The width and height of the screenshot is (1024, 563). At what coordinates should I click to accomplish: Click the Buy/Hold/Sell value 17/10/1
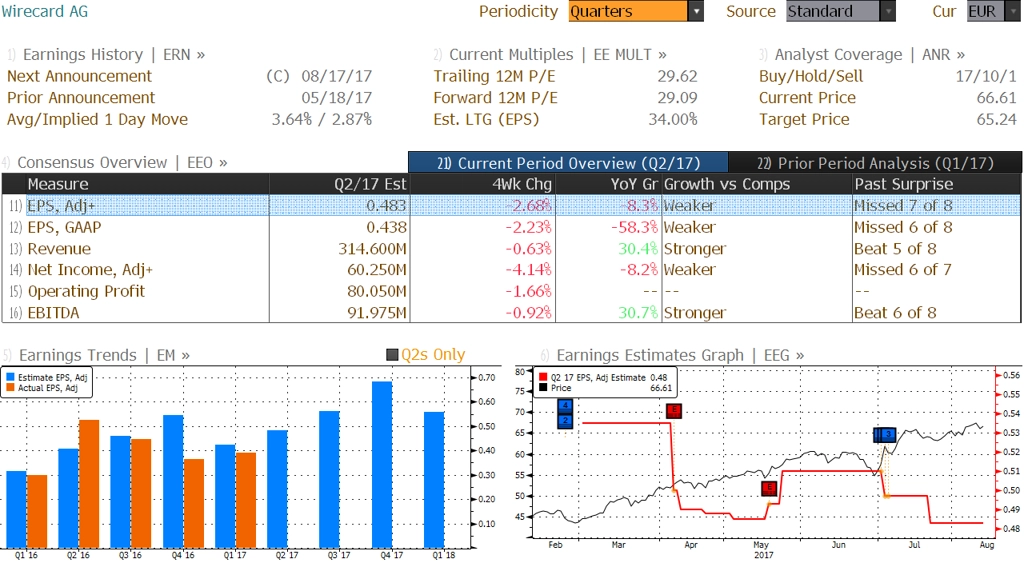point(986,76)
